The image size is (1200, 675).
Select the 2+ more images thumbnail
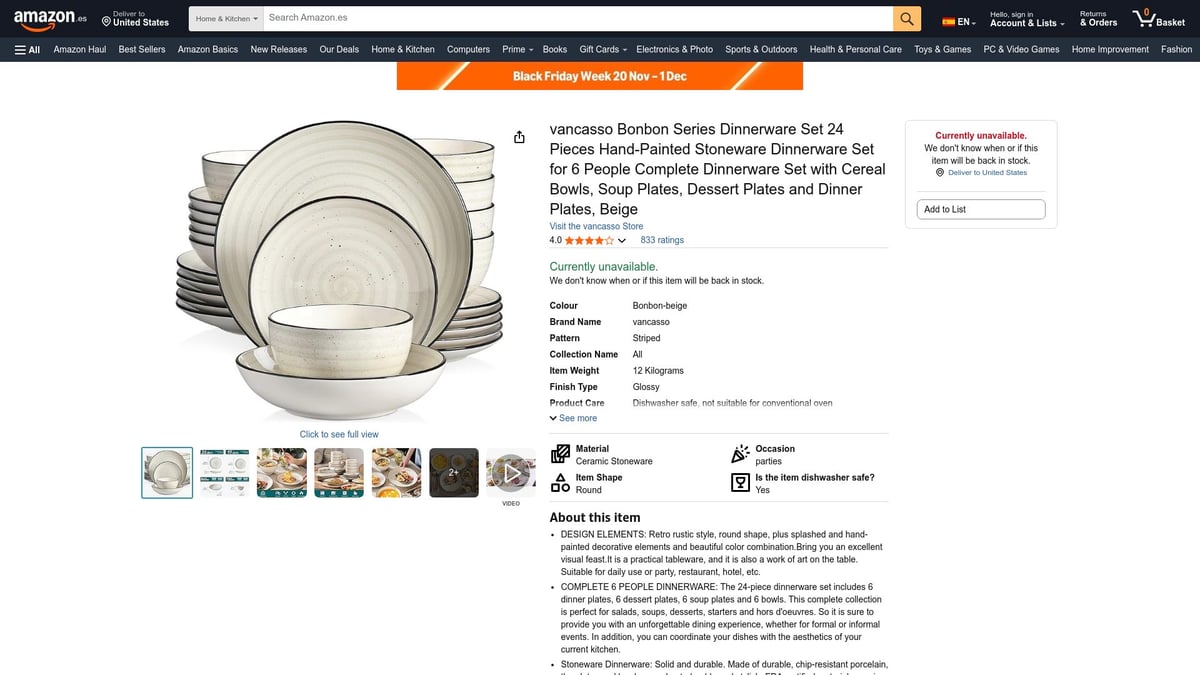pyautogui.click(x=453, y=473)
